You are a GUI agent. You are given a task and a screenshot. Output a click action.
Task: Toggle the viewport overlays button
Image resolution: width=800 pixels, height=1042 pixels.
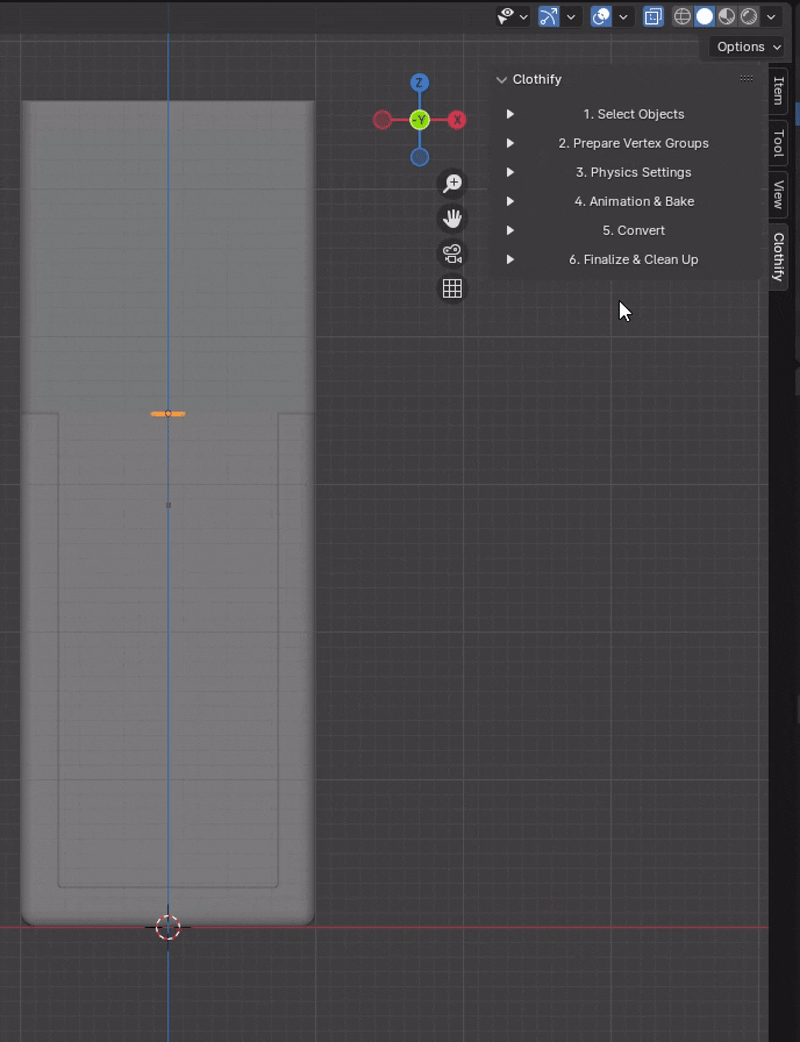pos(601,17)
